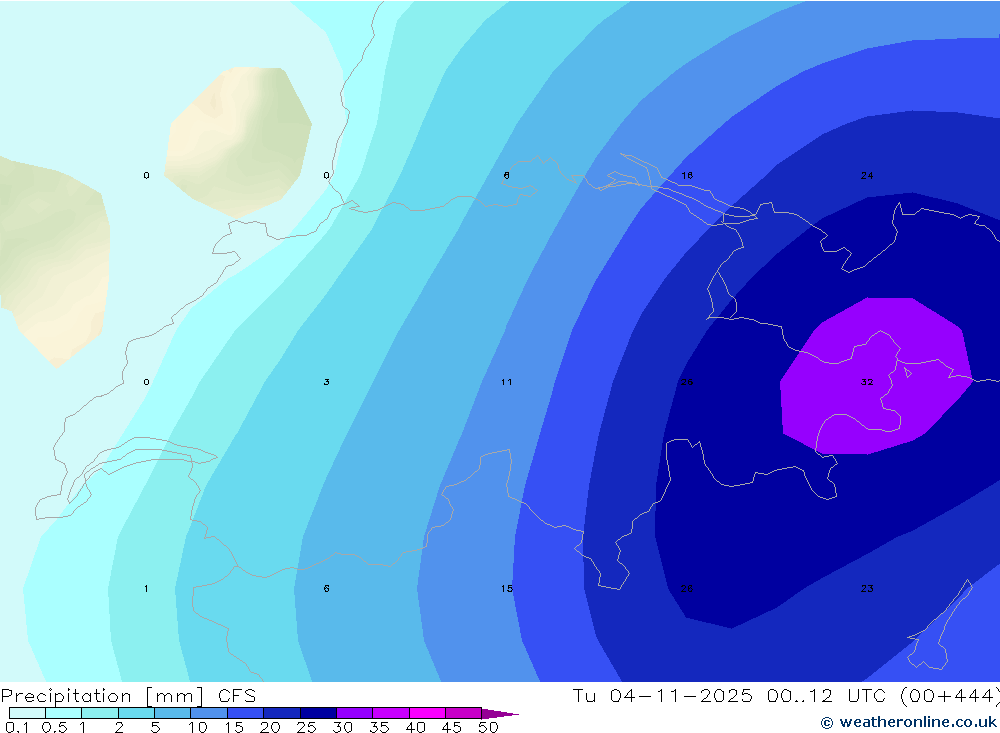Select the 5–10 mm legend swatch
The width and height of the screenshot is (1000, 733).
173,713
